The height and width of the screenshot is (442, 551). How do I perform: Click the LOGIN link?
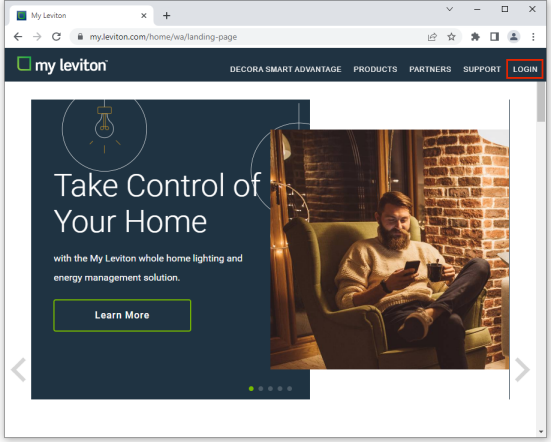[x=525, y=69]
